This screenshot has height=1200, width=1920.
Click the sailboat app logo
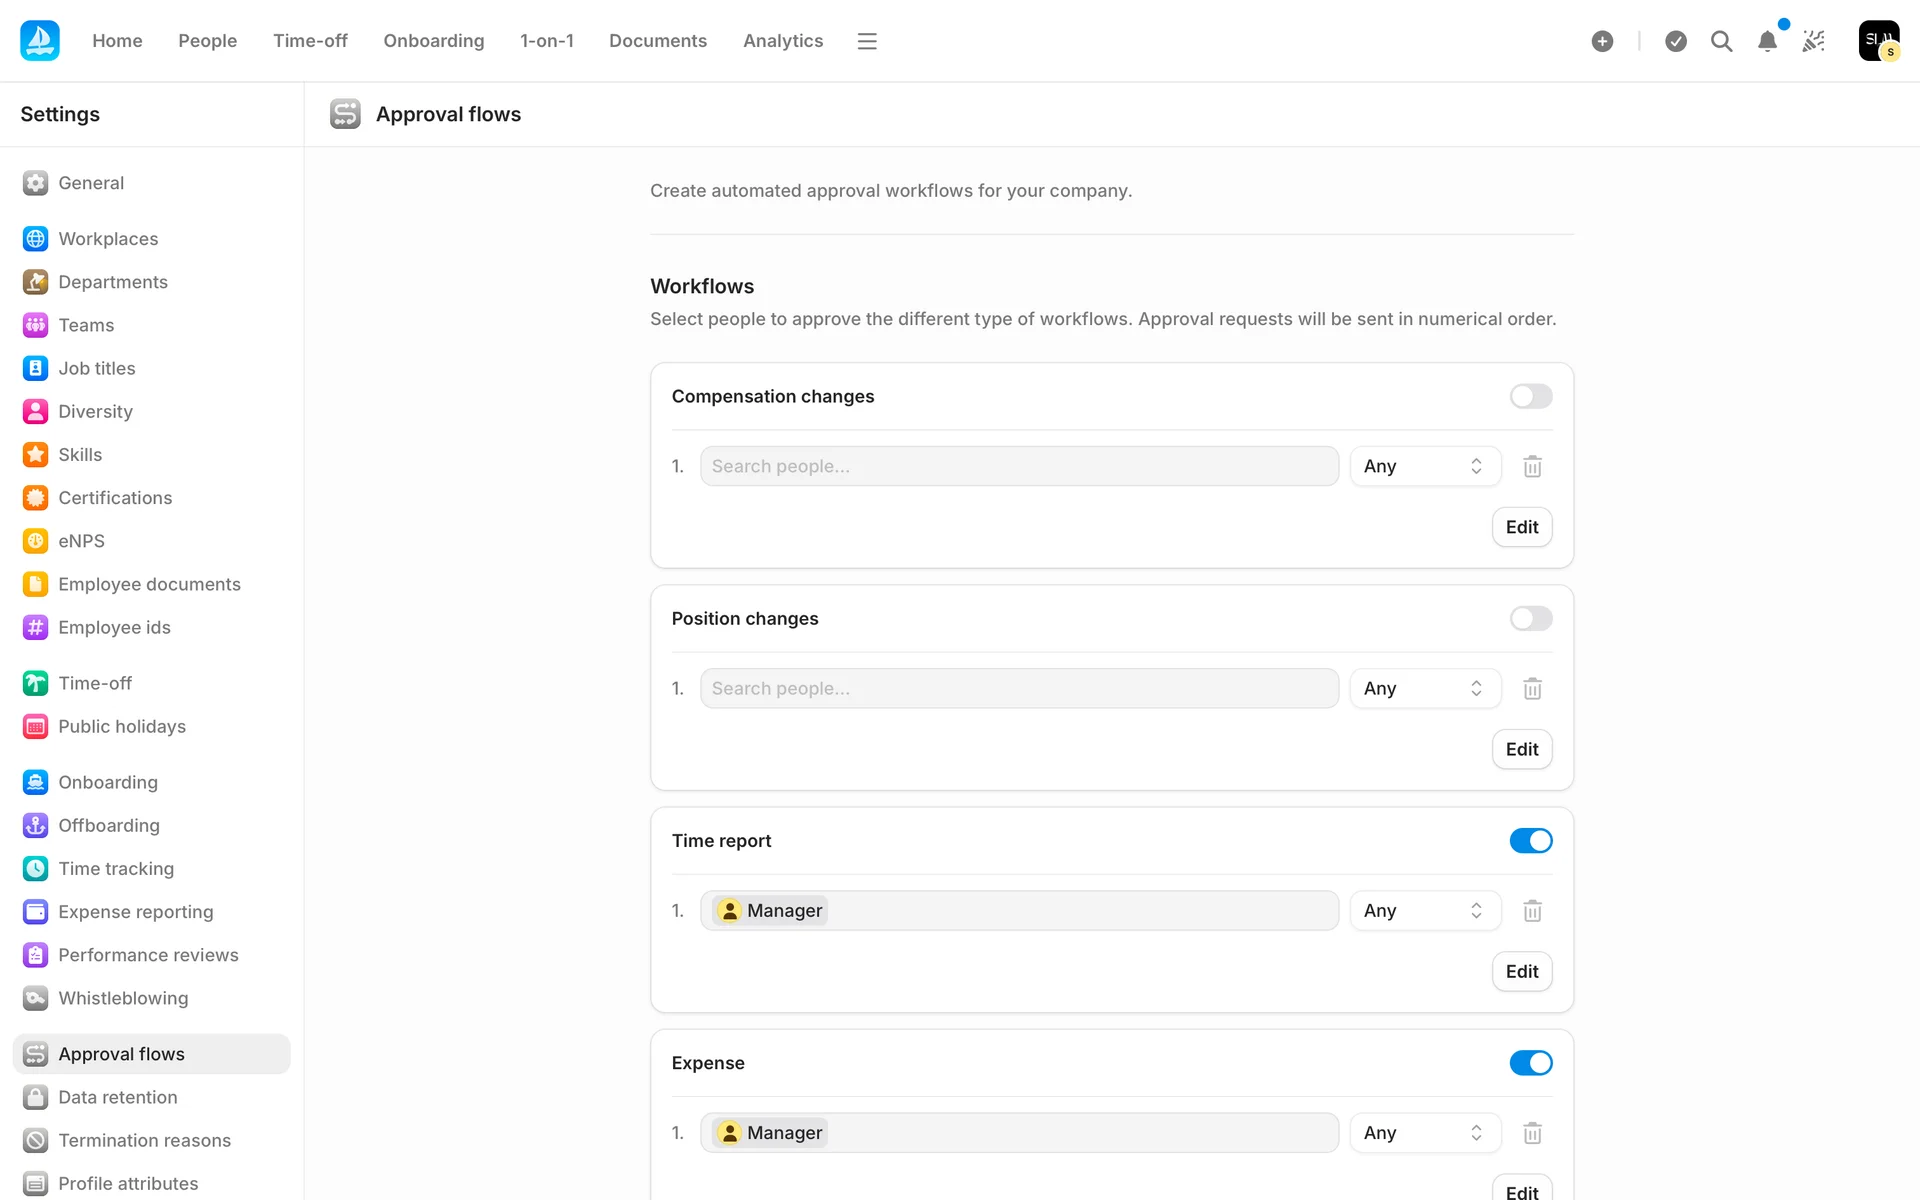tap(40, 41)
